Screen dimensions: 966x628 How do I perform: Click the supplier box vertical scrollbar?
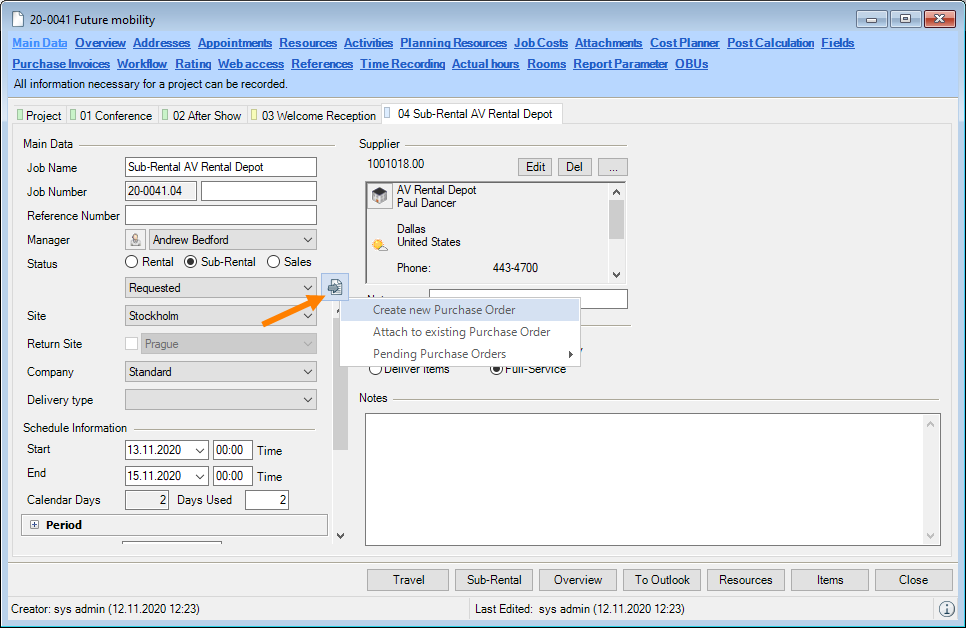pos(616,232)
